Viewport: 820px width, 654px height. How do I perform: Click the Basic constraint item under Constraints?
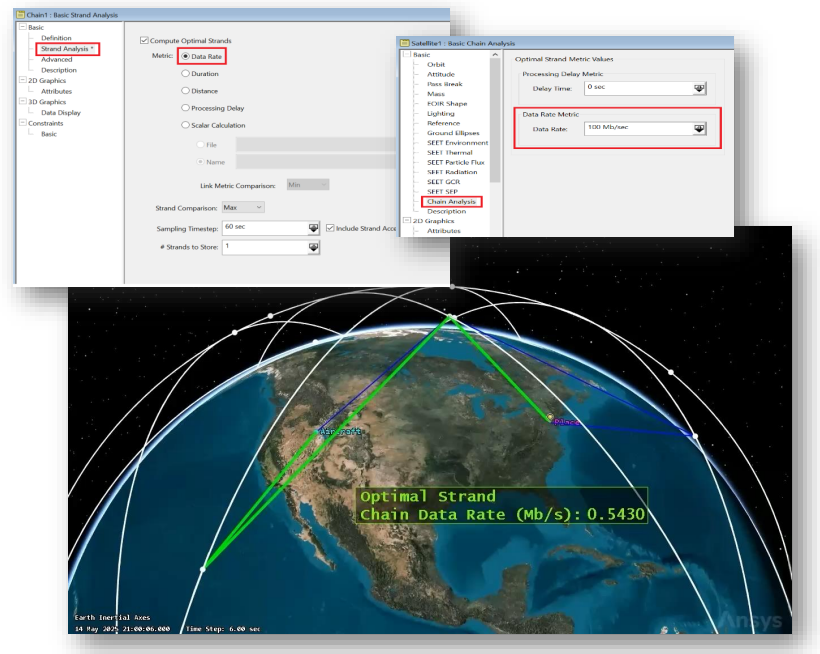point(49,134)
